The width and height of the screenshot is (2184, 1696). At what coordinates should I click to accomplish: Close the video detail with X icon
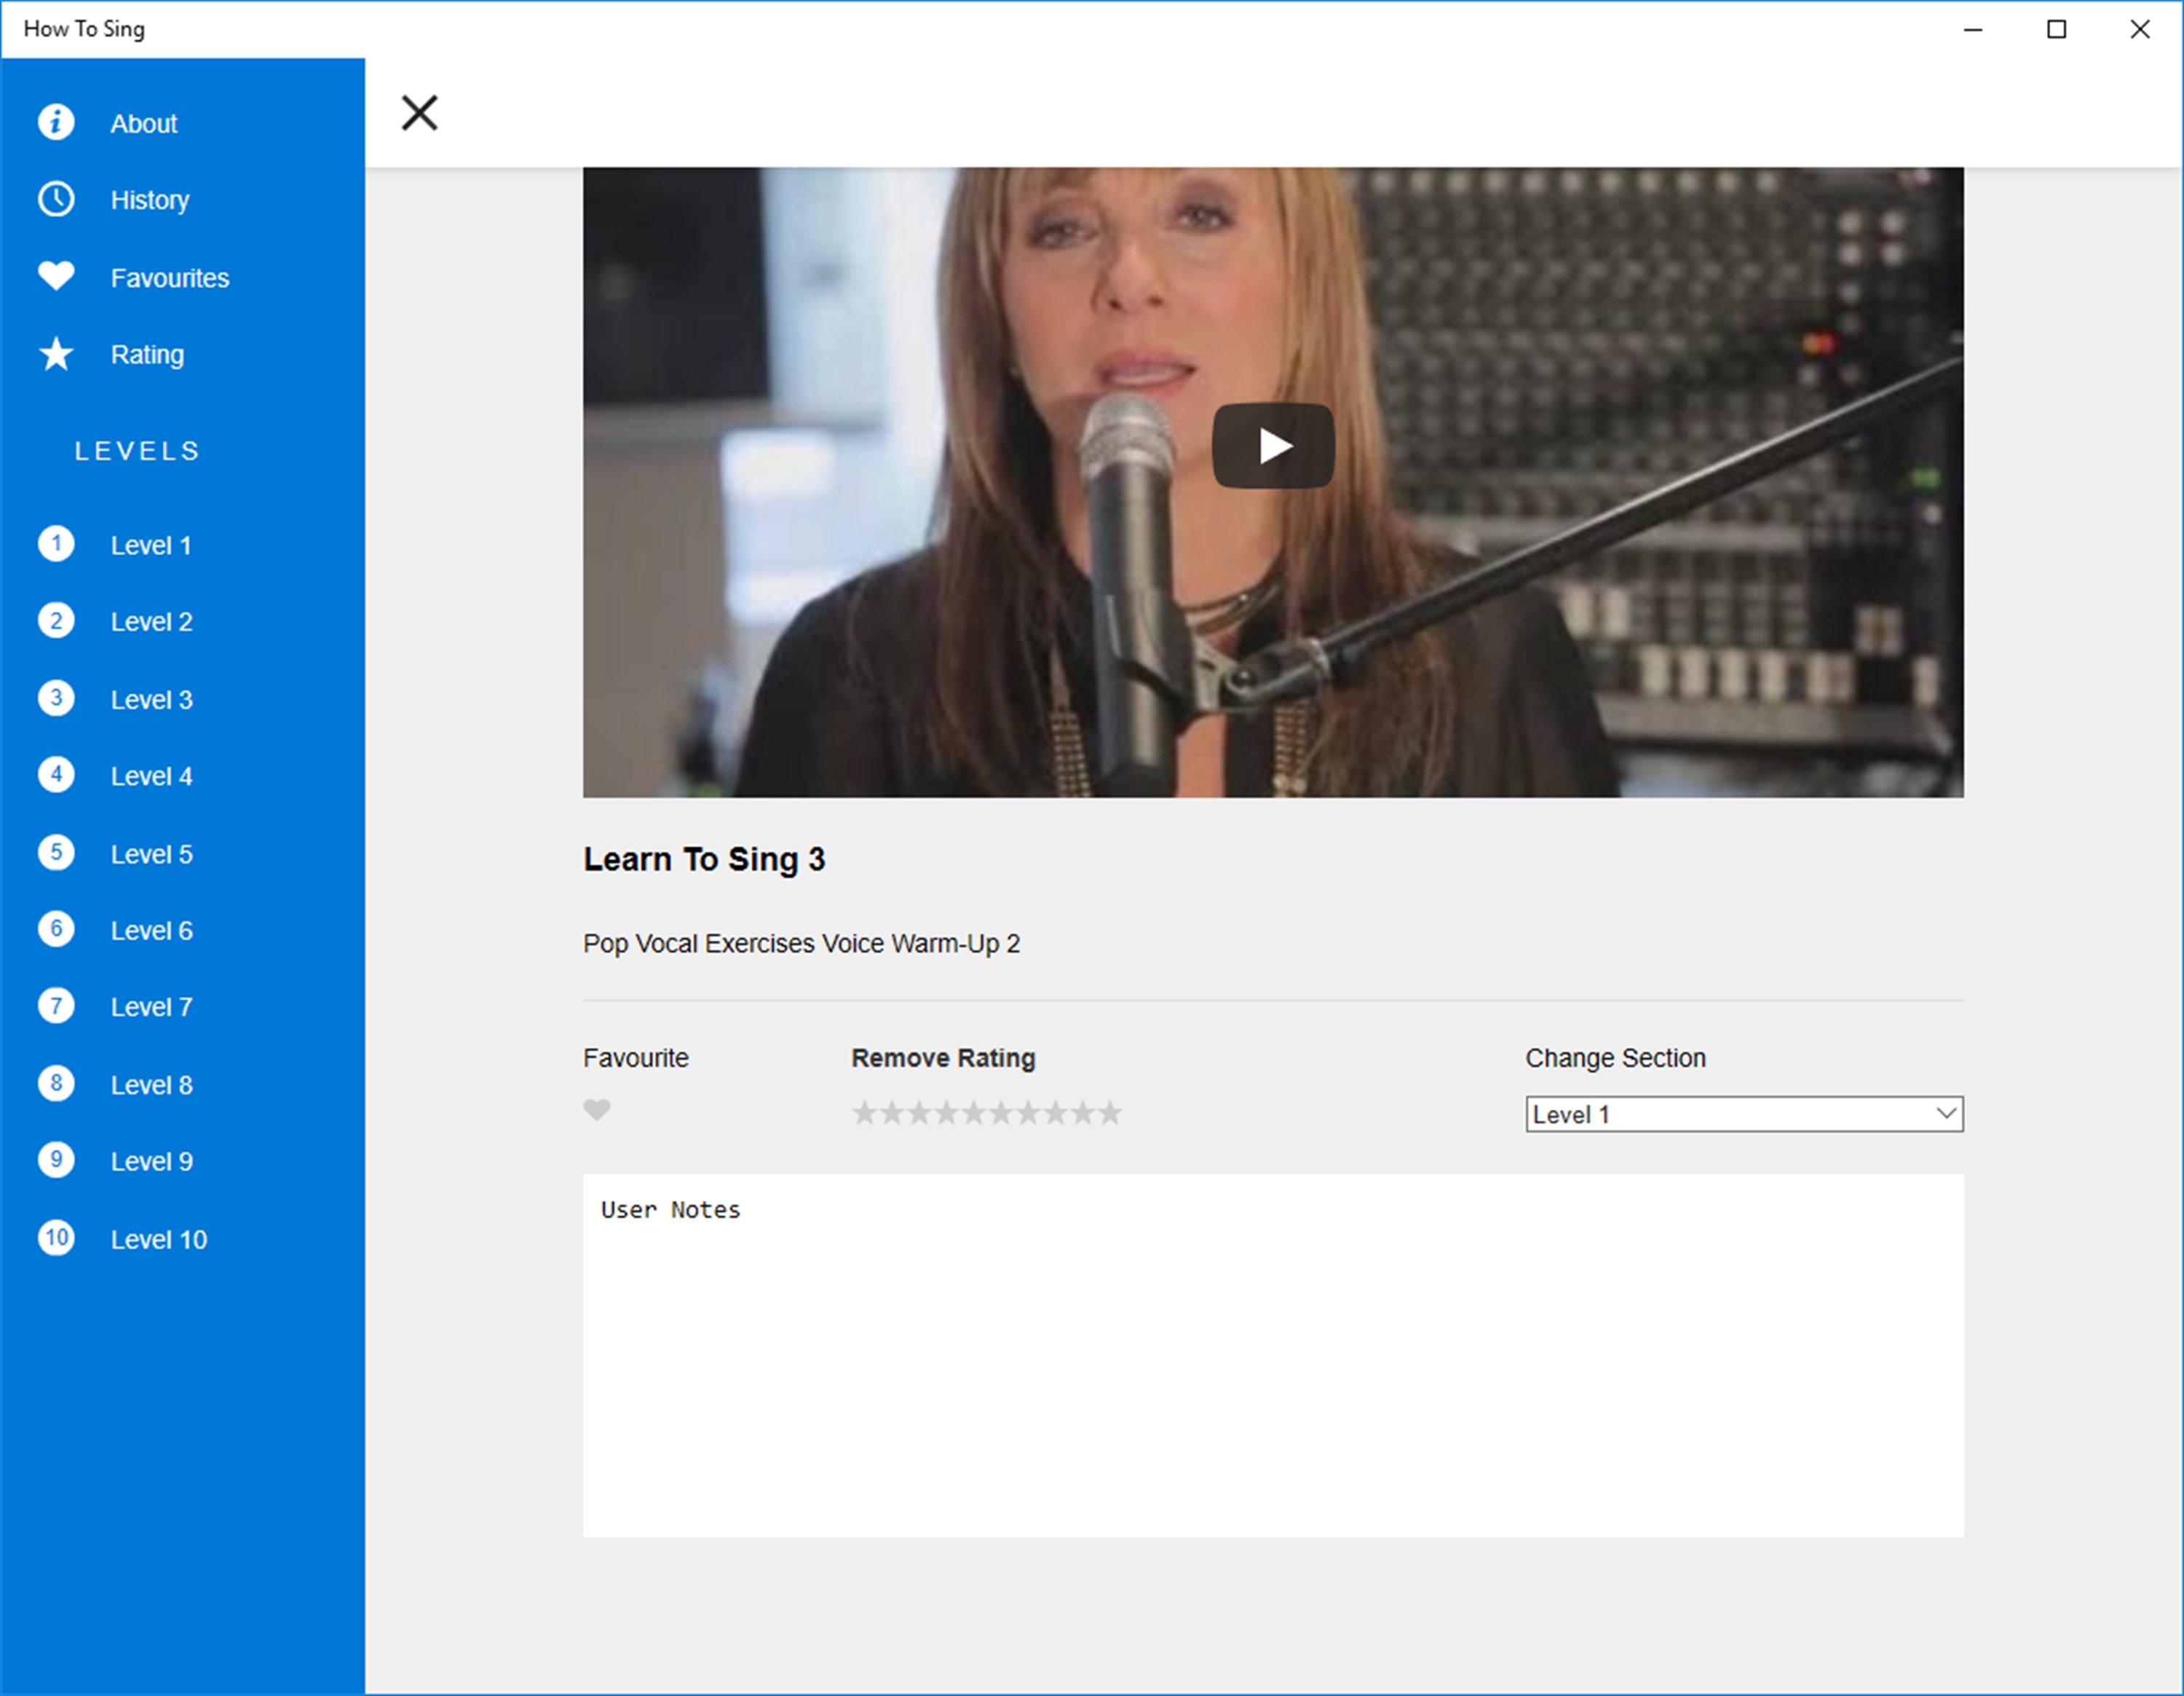[x=419, y=113]
